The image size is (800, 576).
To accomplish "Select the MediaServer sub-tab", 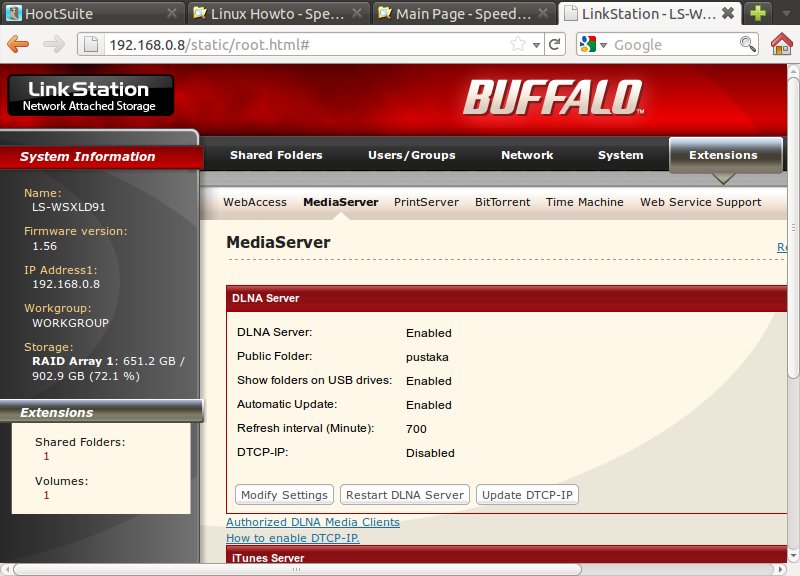I will coord(341,202).
